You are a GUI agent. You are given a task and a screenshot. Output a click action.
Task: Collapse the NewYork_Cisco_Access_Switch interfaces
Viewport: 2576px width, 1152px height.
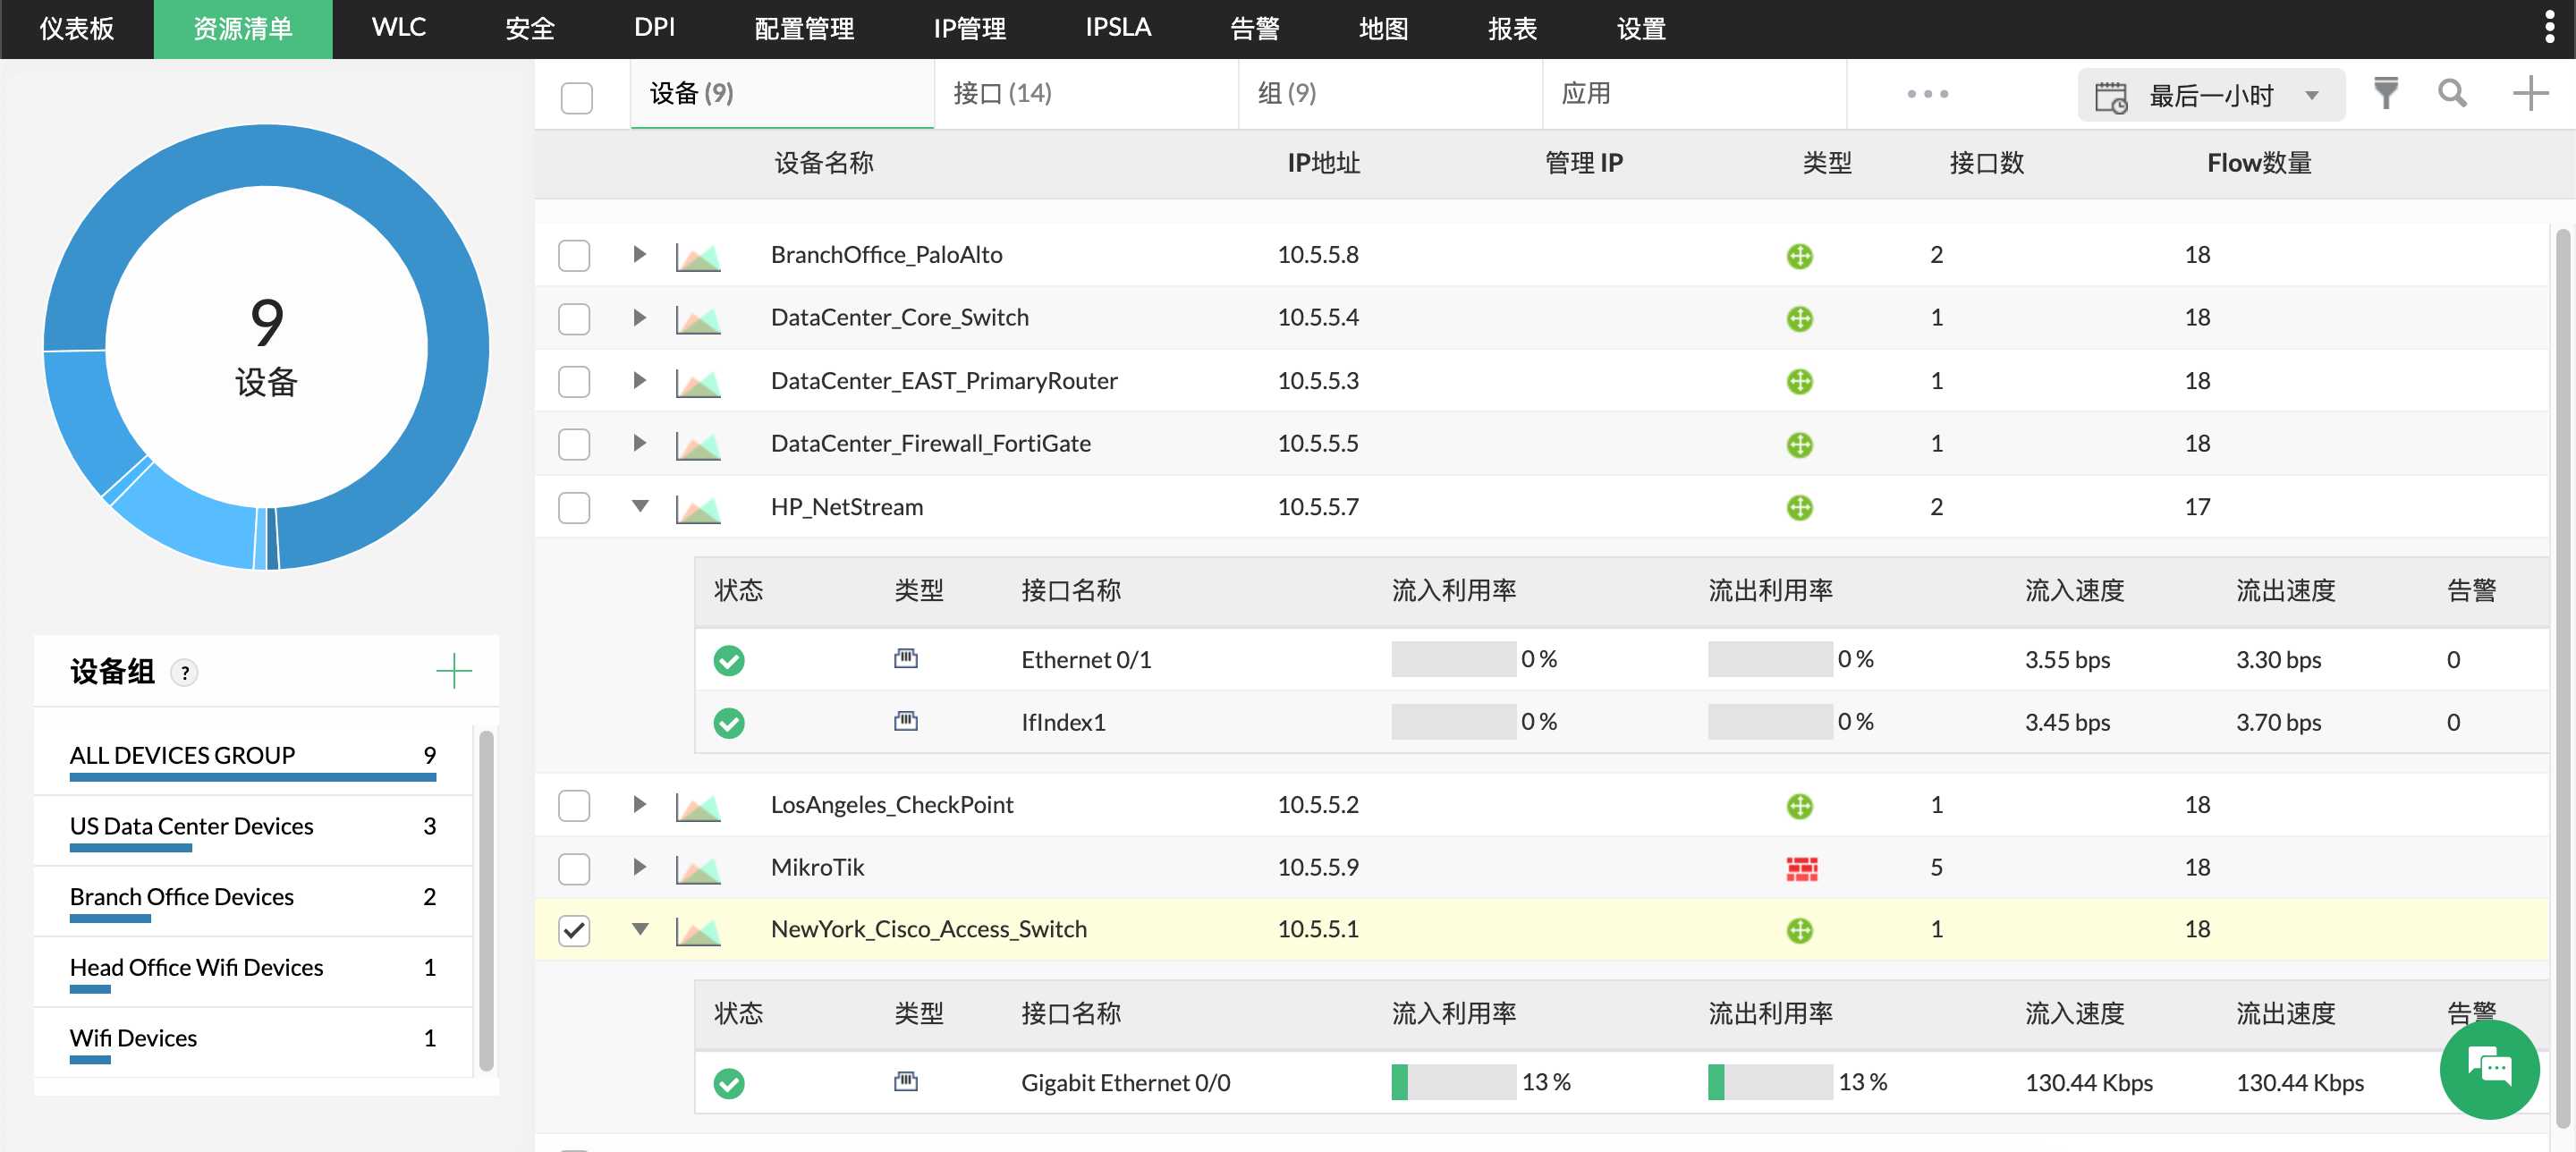pos(641,930)
